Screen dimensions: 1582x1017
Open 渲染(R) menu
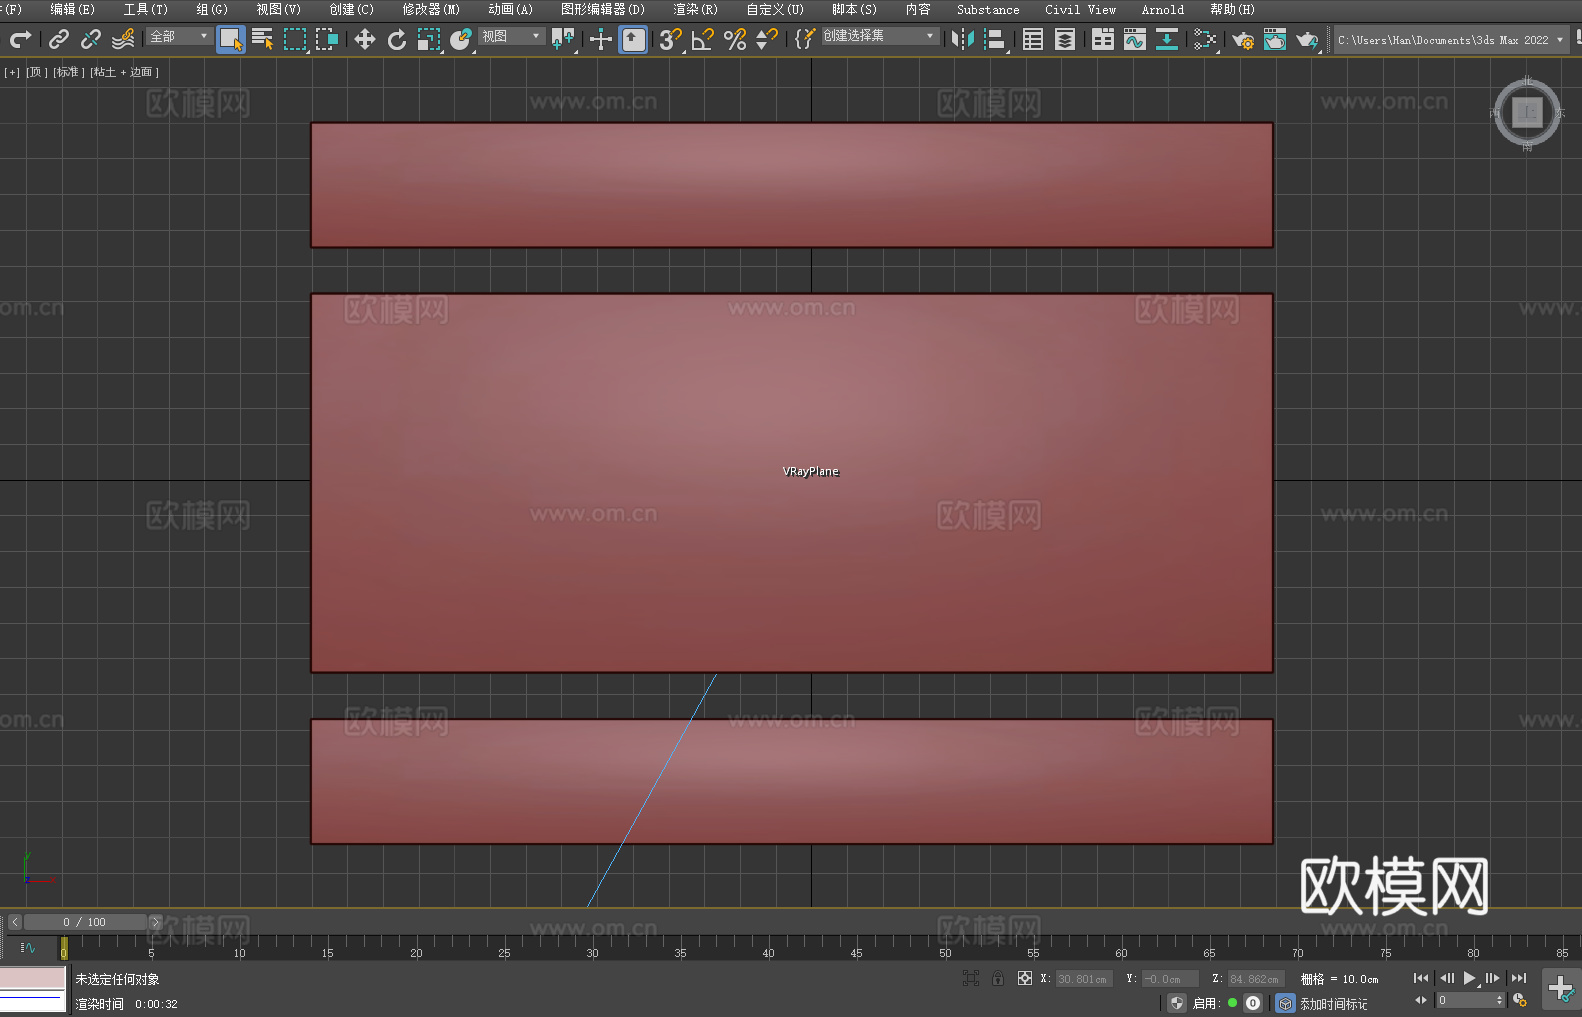click(x=695, y=9)
